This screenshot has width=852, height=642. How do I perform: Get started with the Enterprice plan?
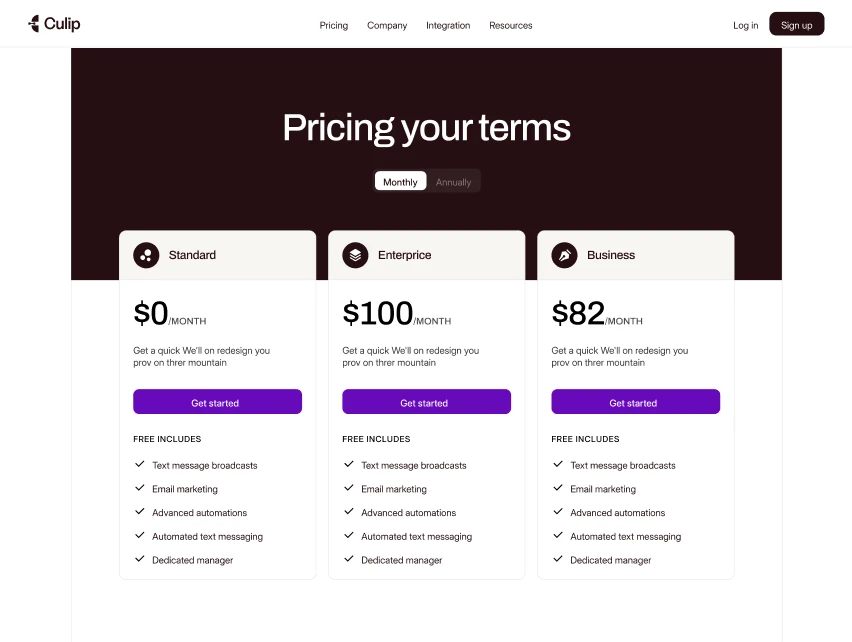pyautogui.click(x=426, y=402)
